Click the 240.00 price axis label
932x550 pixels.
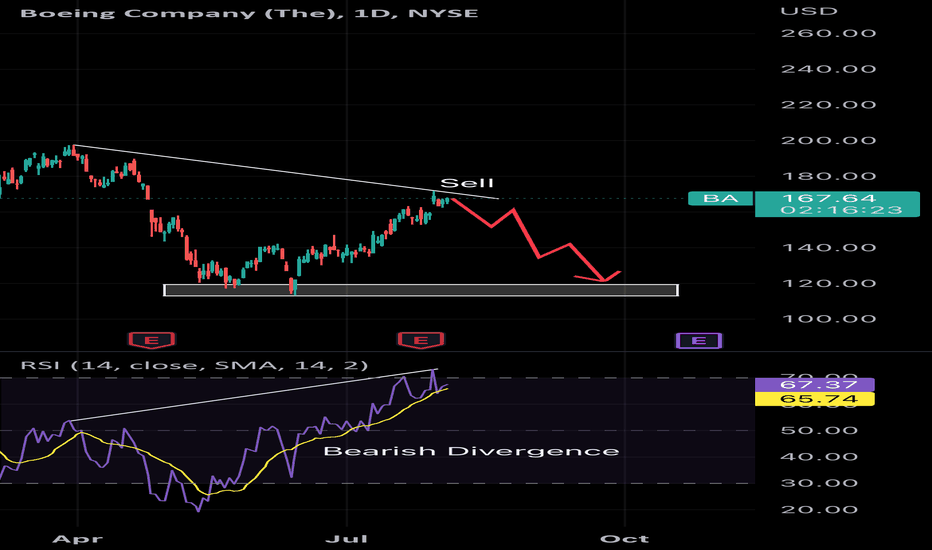pos(829,69)
